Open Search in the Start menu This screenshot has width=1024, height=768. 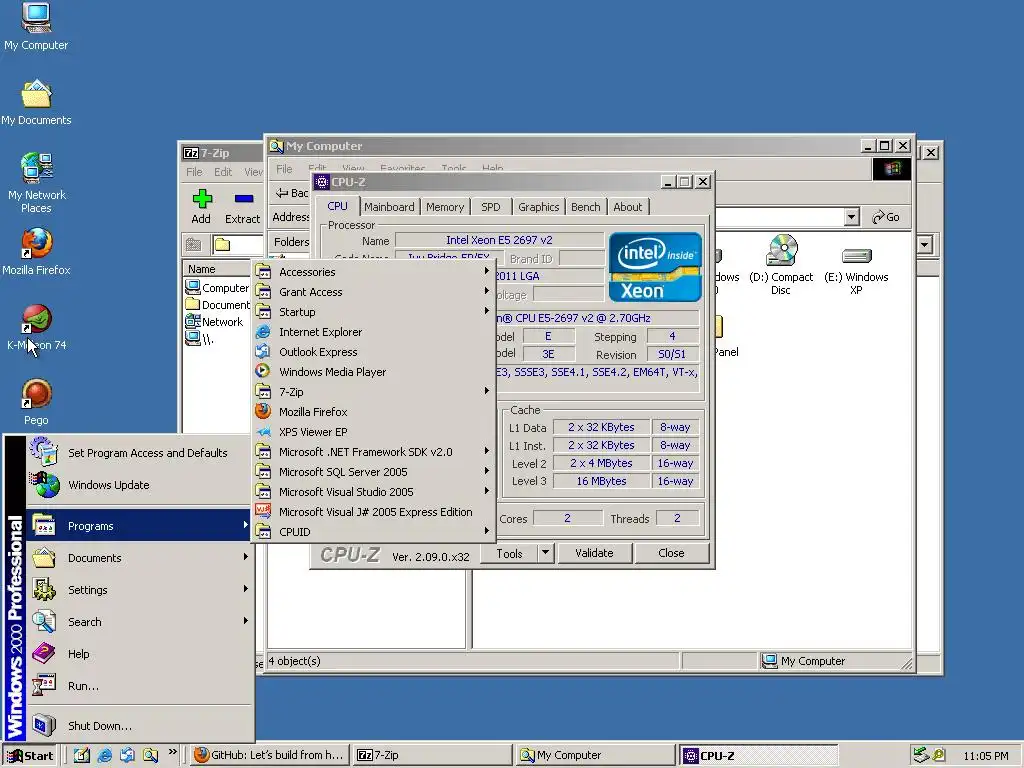(140, 622)
